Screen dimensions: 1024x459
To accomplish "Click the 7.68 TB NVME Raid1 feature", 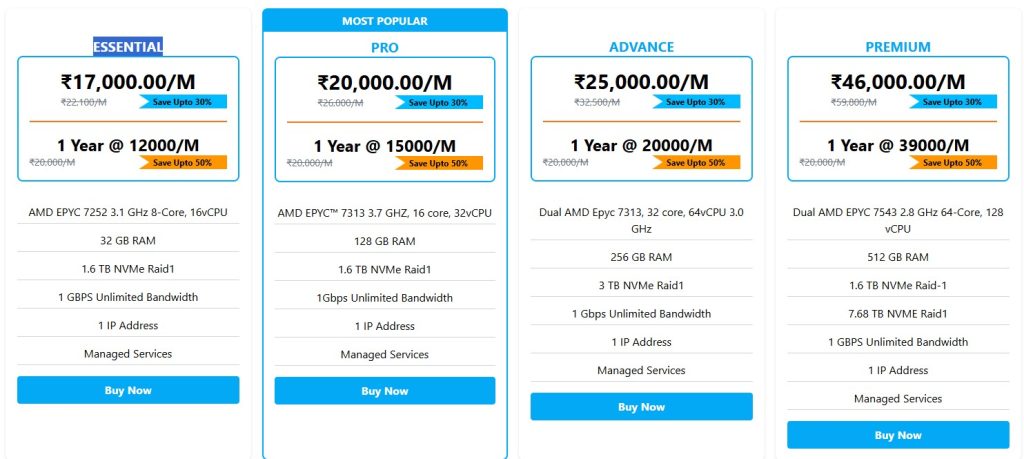I will (x=898, y=313).
